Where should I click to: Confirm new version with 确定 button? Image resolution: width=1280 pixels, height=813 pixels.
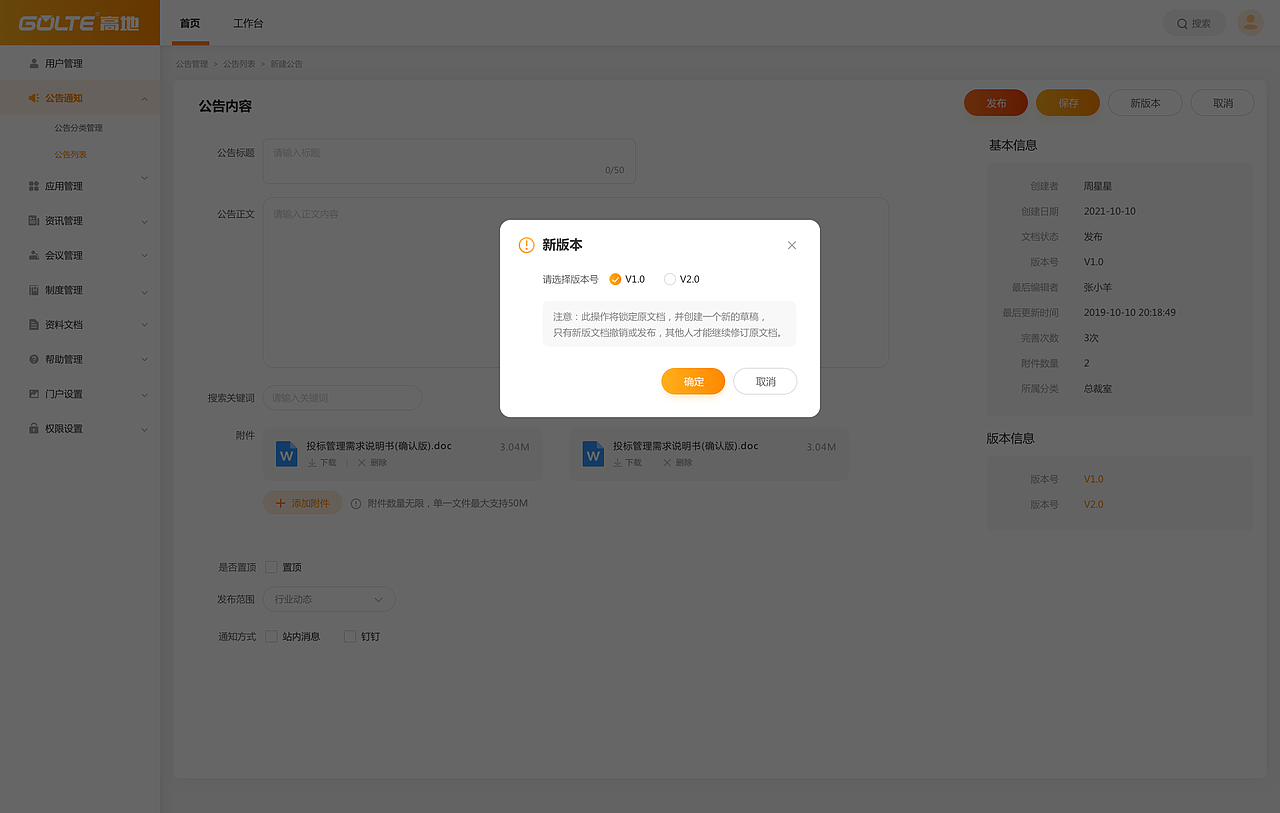tap(693, 381)
